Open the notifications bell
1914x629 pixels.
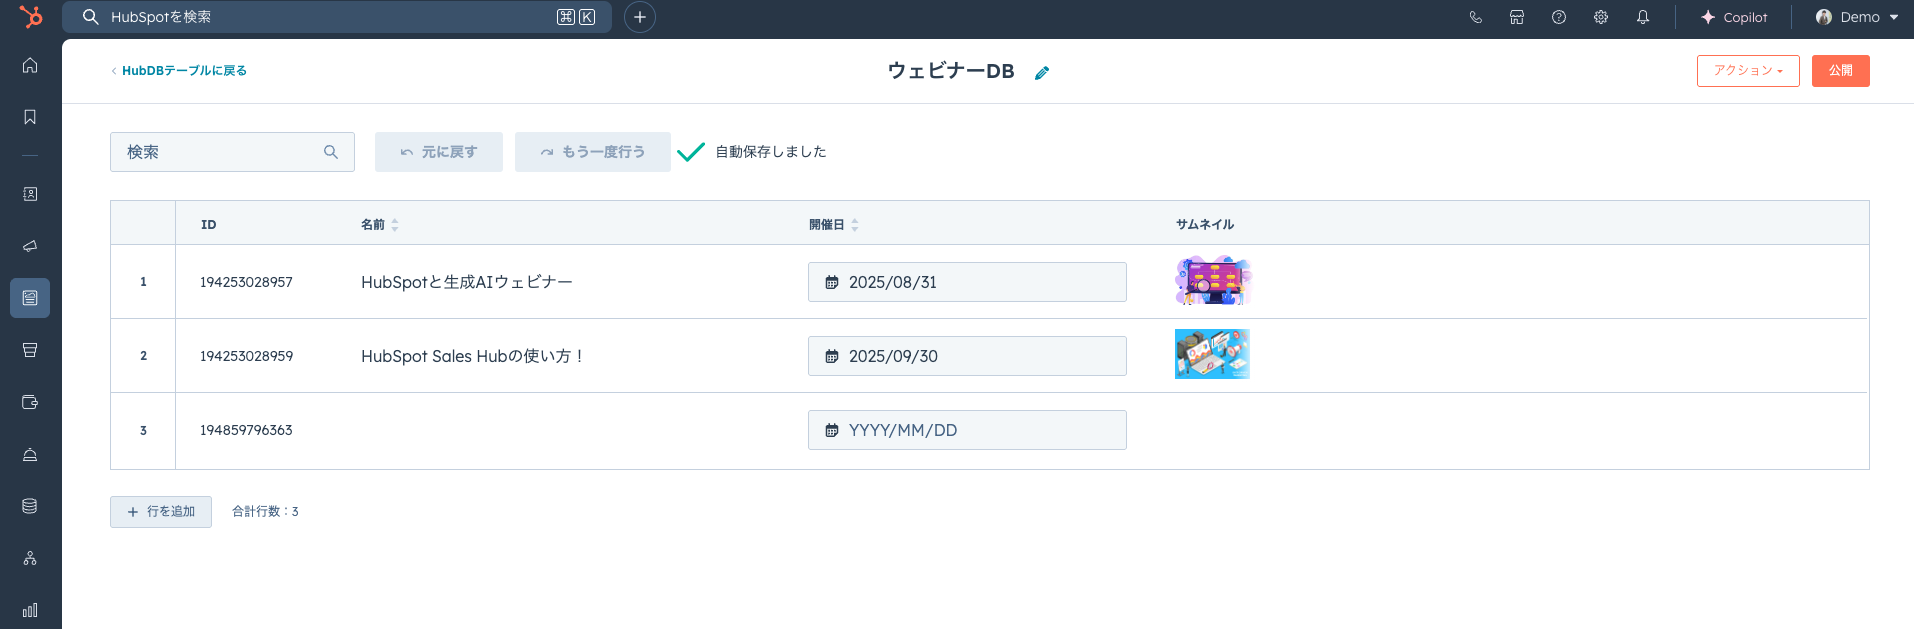[x=1643, y=17]
